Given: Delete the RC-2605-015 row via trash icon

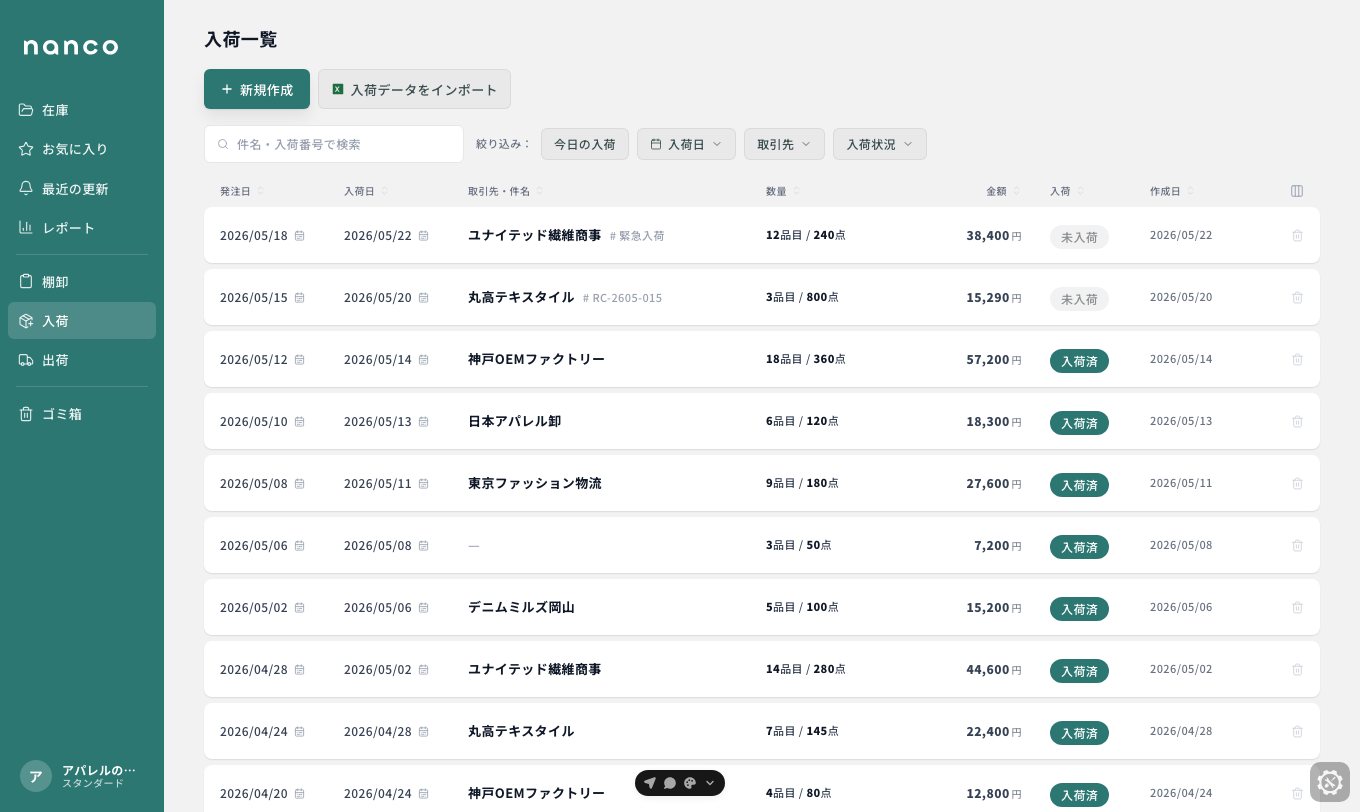Looking at the screenshot, I should click(x=1297, y=297).
